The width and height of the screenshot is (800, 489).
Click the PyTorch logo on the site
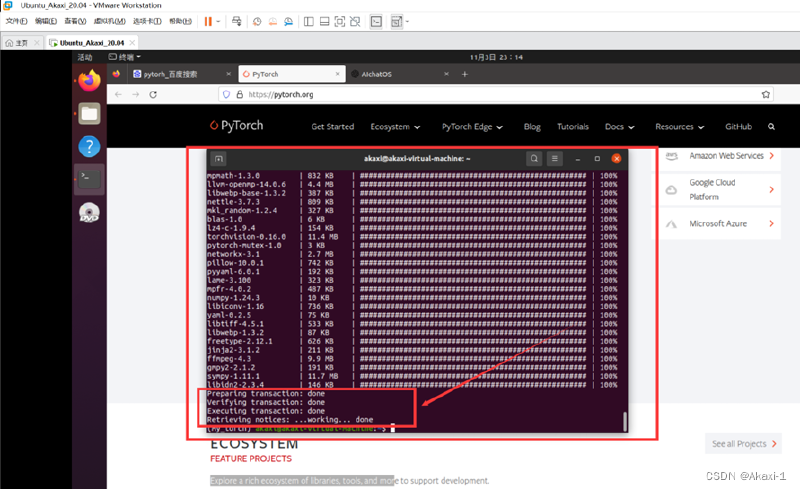pos(236,126)
